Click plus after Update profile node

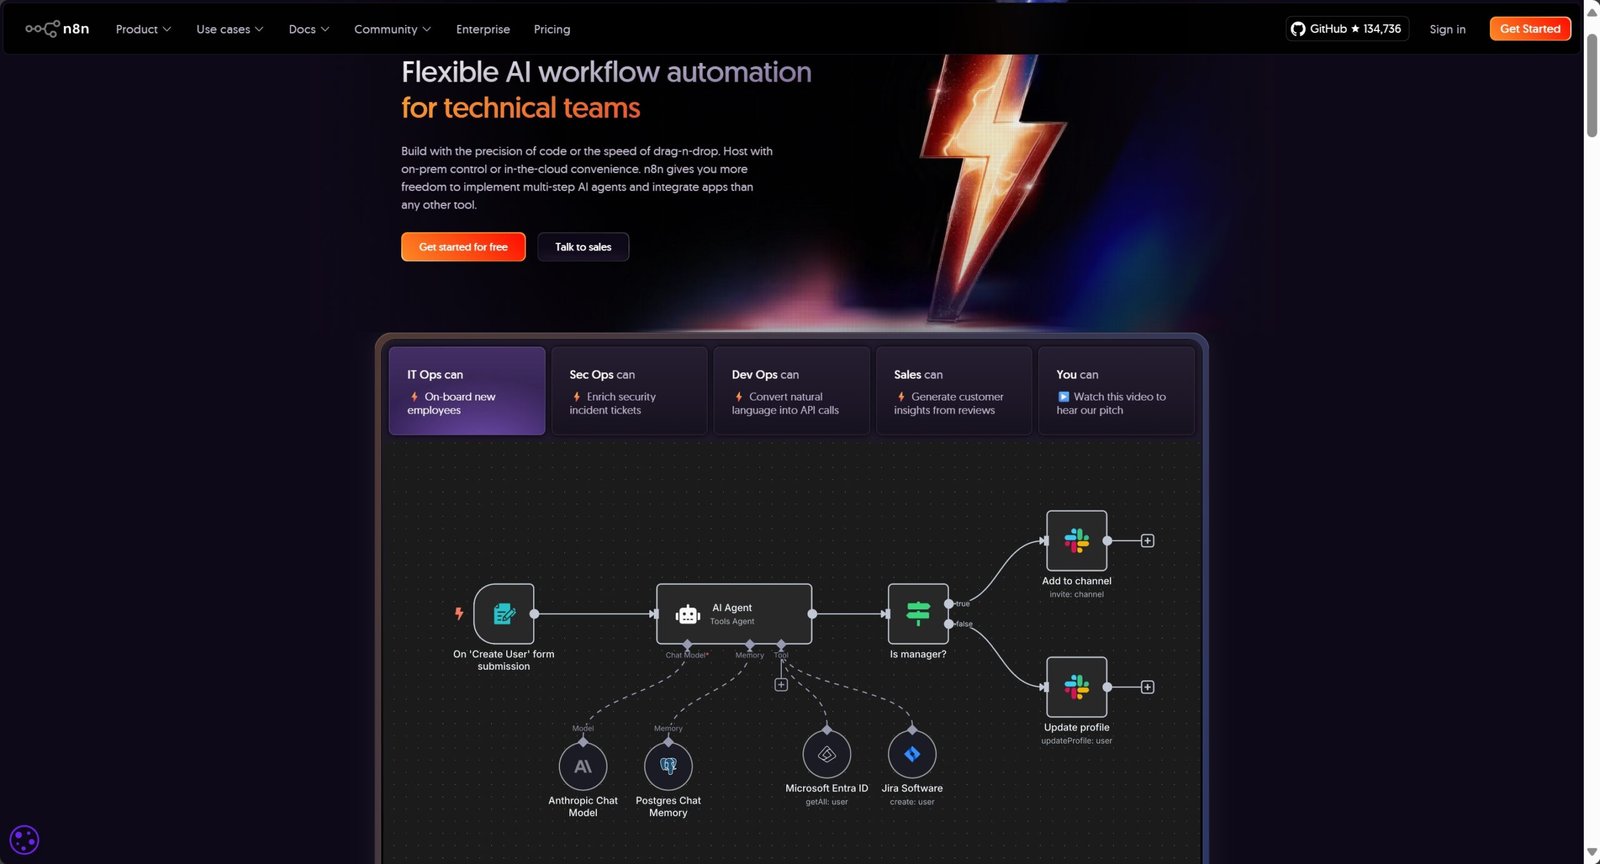pos(1148,687)
